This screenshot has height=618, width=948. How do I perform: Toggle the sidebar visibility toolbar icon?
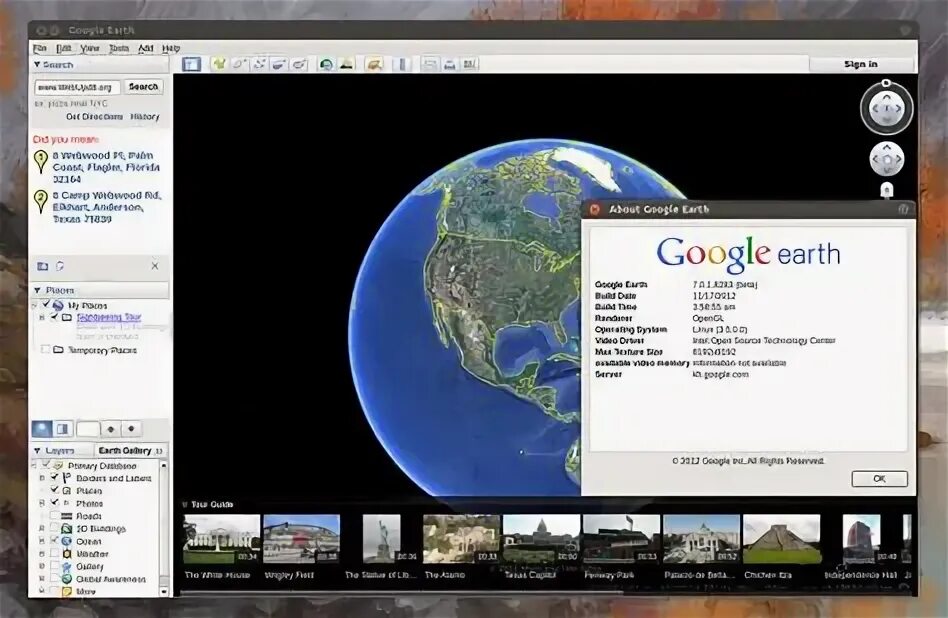pos(192,64)
